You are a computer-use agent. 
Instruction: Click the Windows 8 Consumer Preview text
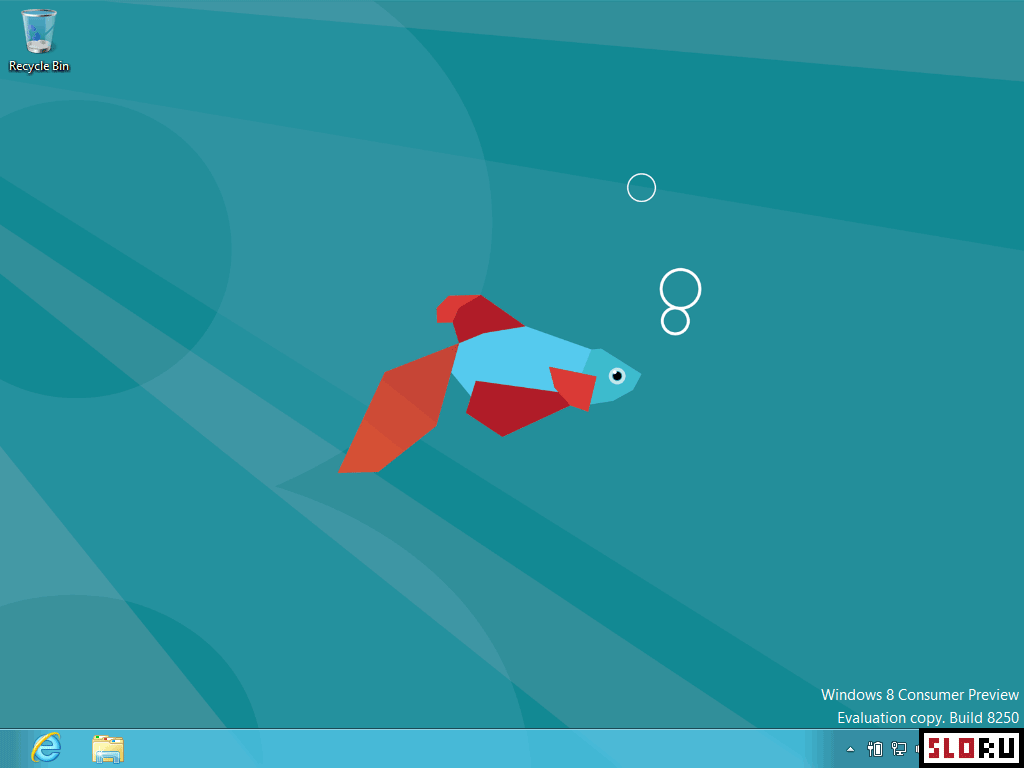(919, 694)
